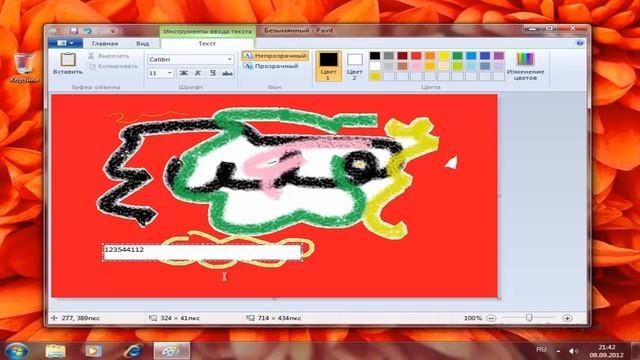The height and width of the screenshot is (360, 640).
Task: Pick the brown color swatch in second row
Action: 402,66
